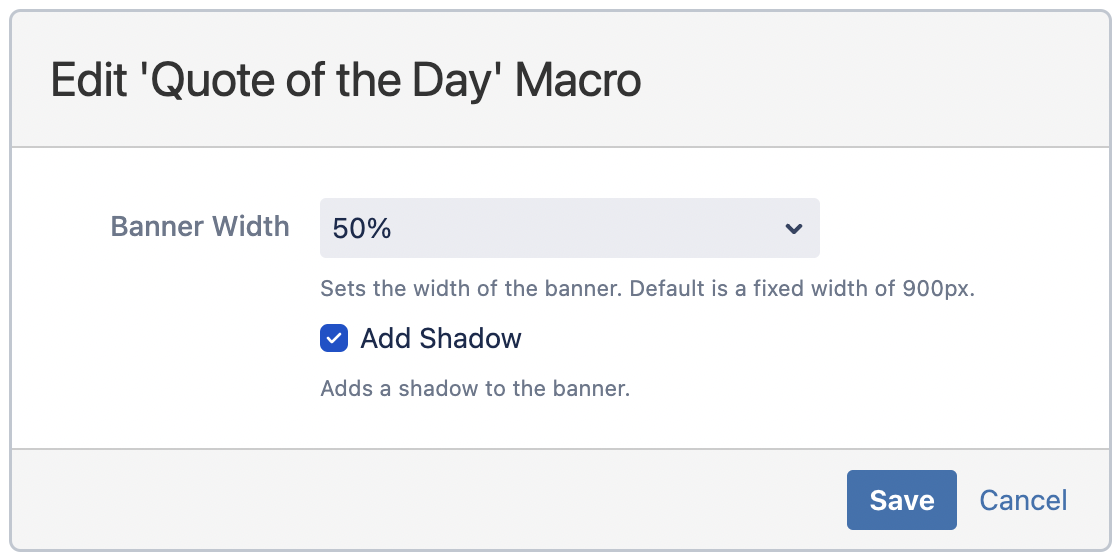Open the Banner Width dropdown
1120x560 pixels.
point(569,228)
